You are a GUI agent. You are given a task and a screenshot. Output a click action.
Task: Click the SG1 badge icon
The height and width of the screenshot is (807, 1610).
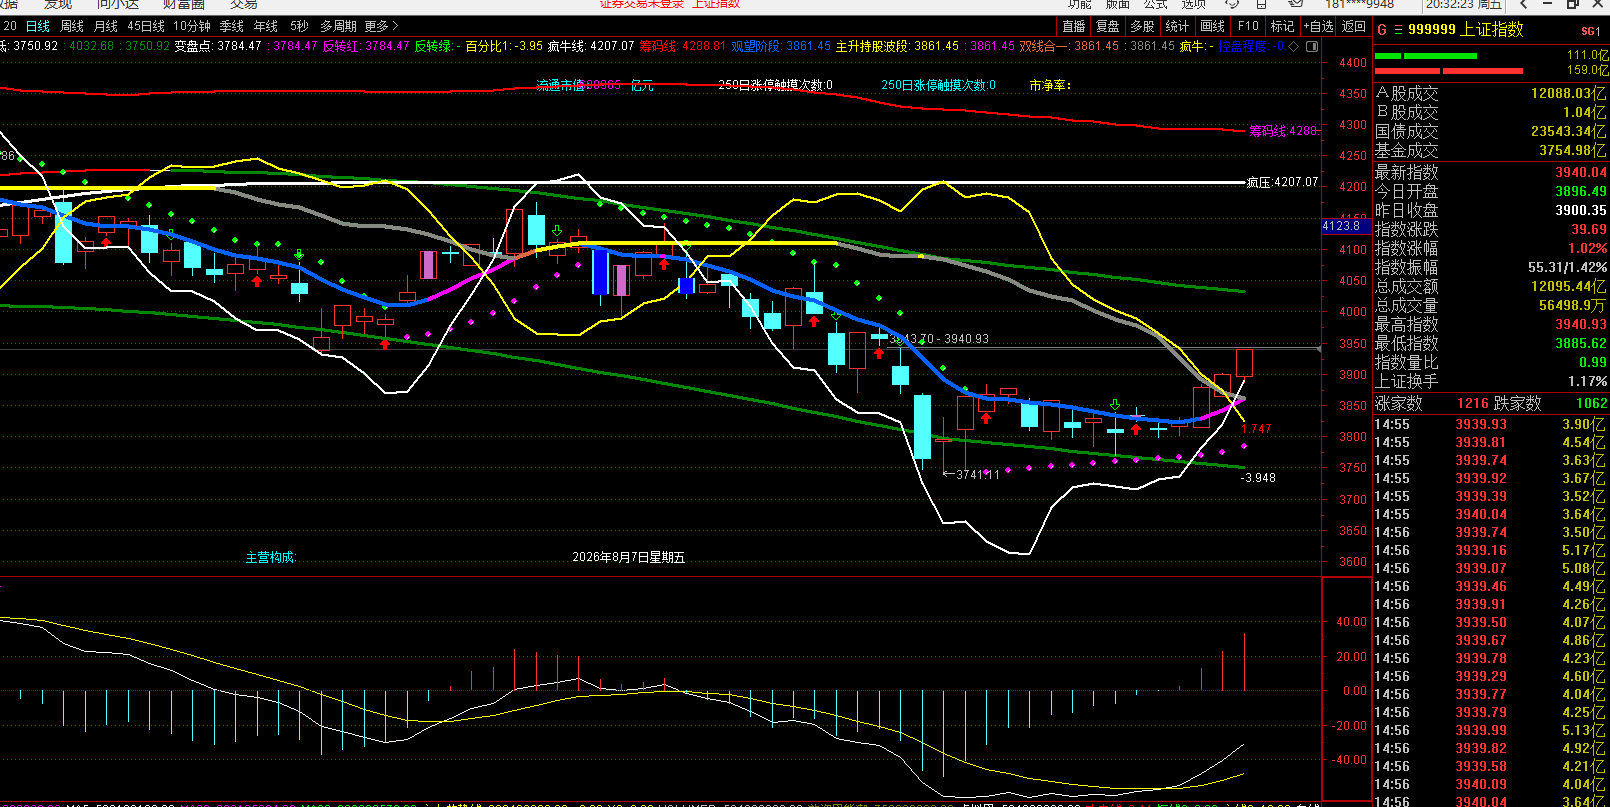click(x=1590, y=31)
